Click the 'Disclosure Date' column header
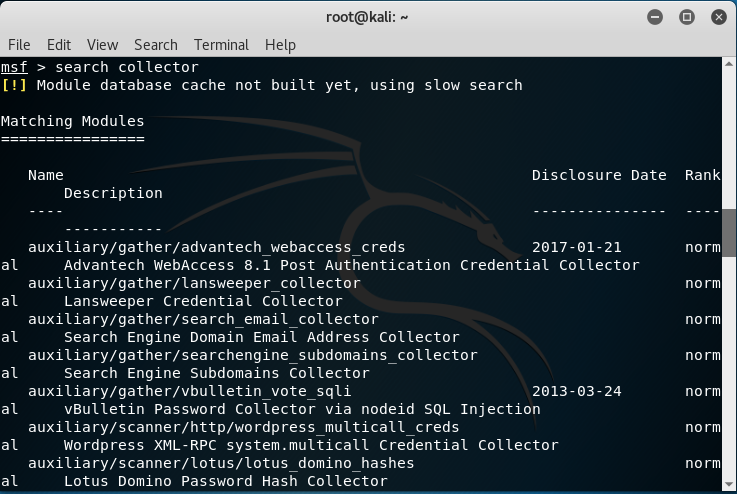This screenshot has height=494, width=737. (x=599, y=175)
